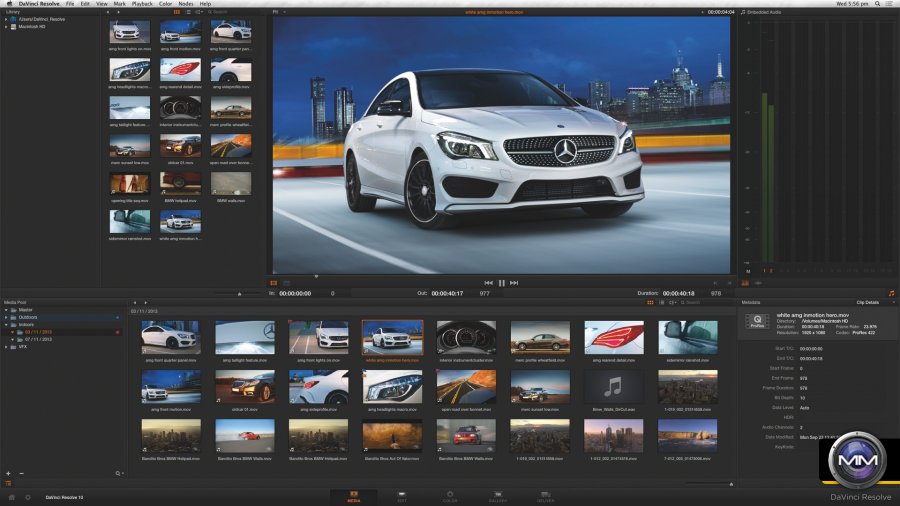Expand the Macintosh HD library volume

click(x=6, y=26)
